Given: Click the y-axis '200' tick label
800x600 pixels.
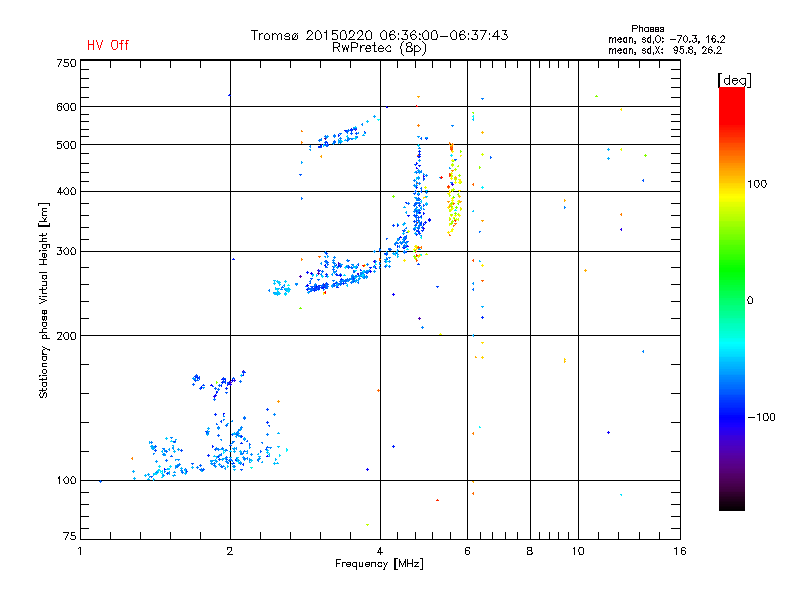Looking at the screenshot, I should (66, 336).
